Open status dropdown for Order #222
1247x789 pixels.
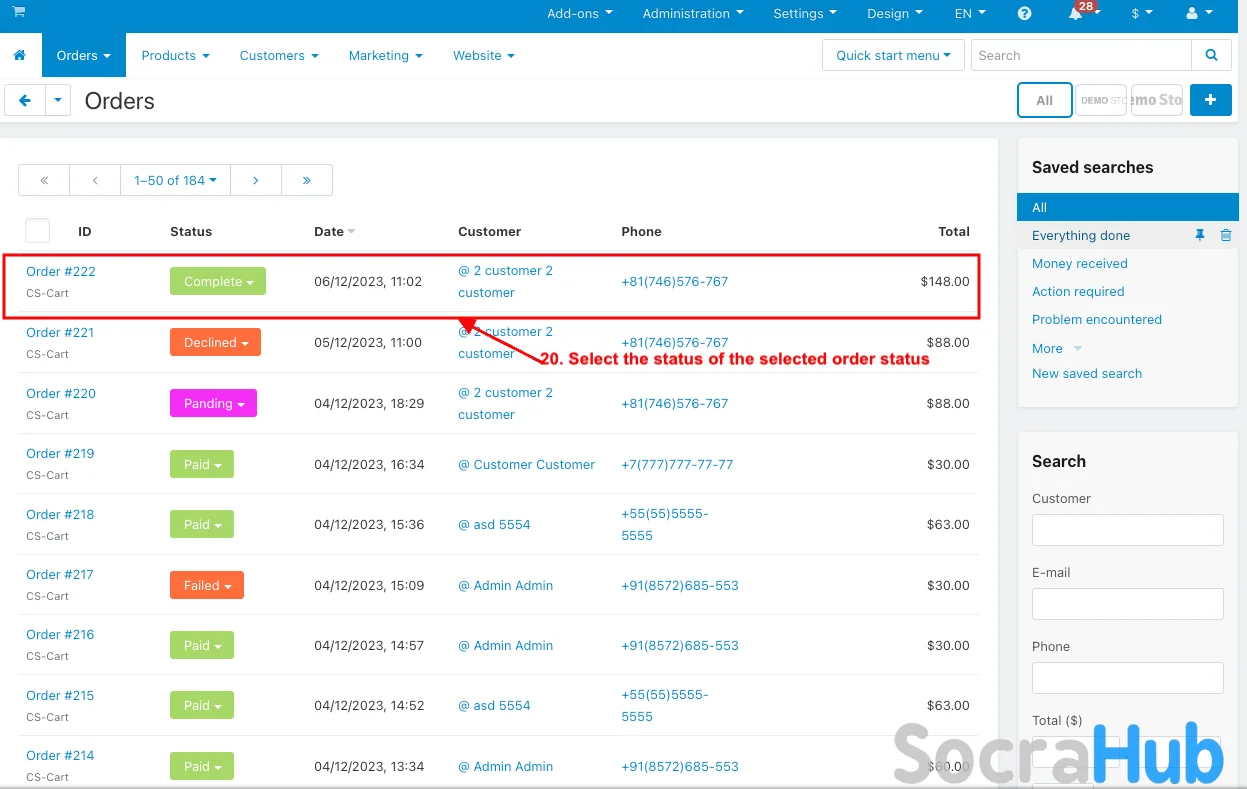218,282
